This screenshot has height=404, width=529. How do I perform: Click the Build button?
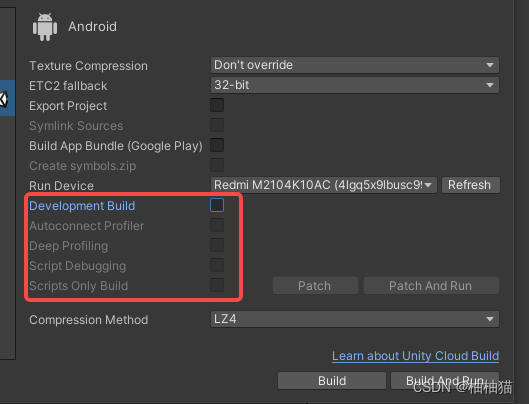tap(332, 381)
